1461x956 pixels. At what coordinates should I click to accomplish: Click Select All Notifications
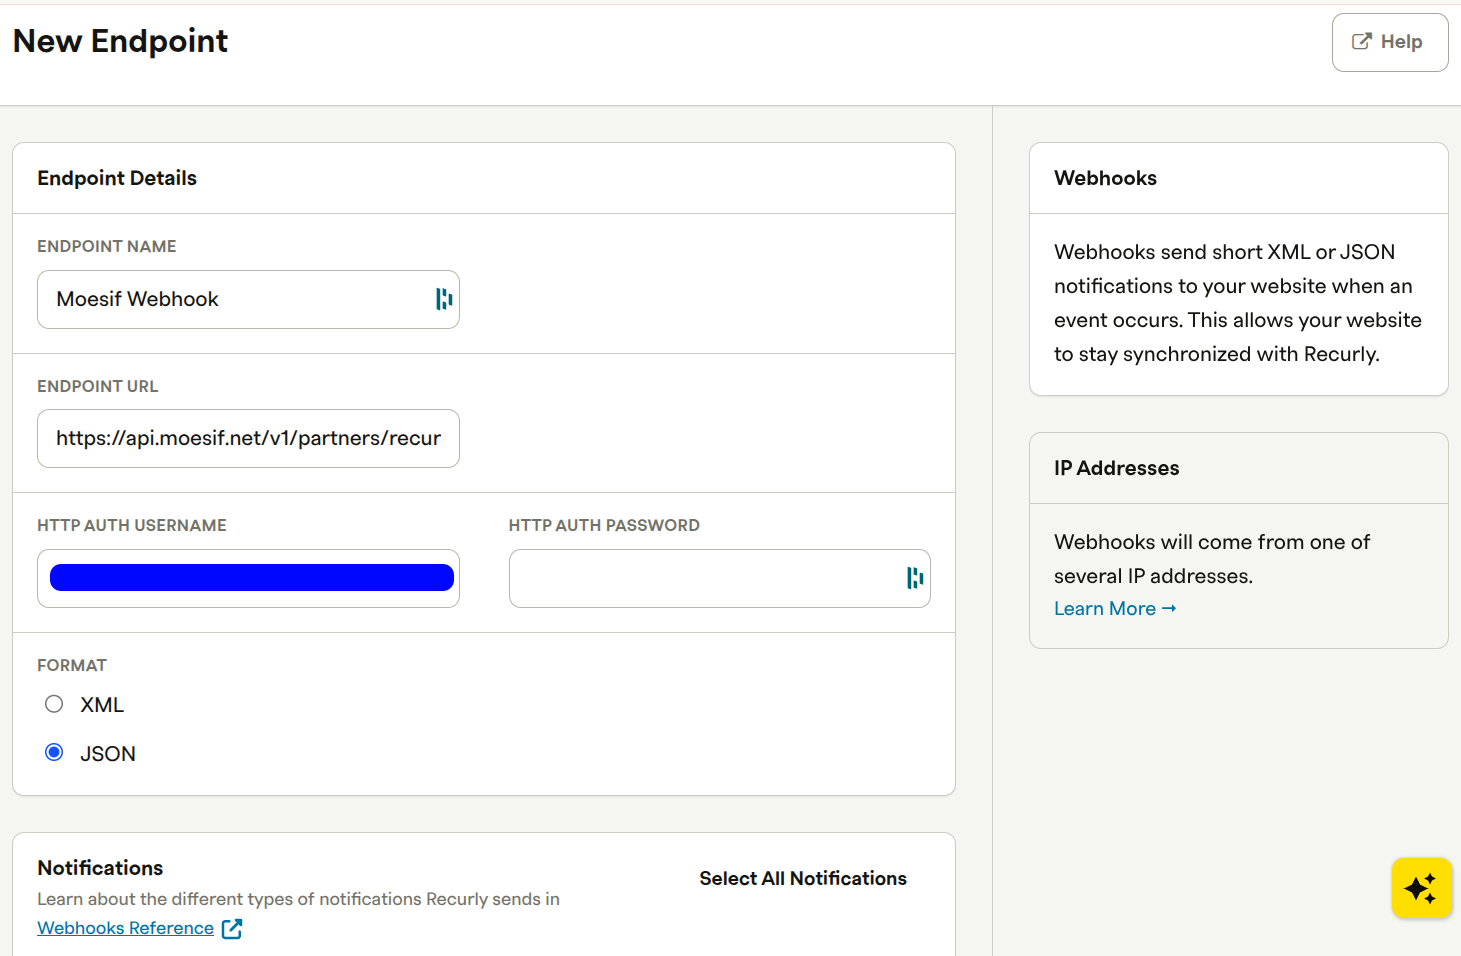(x=803, y=878)
